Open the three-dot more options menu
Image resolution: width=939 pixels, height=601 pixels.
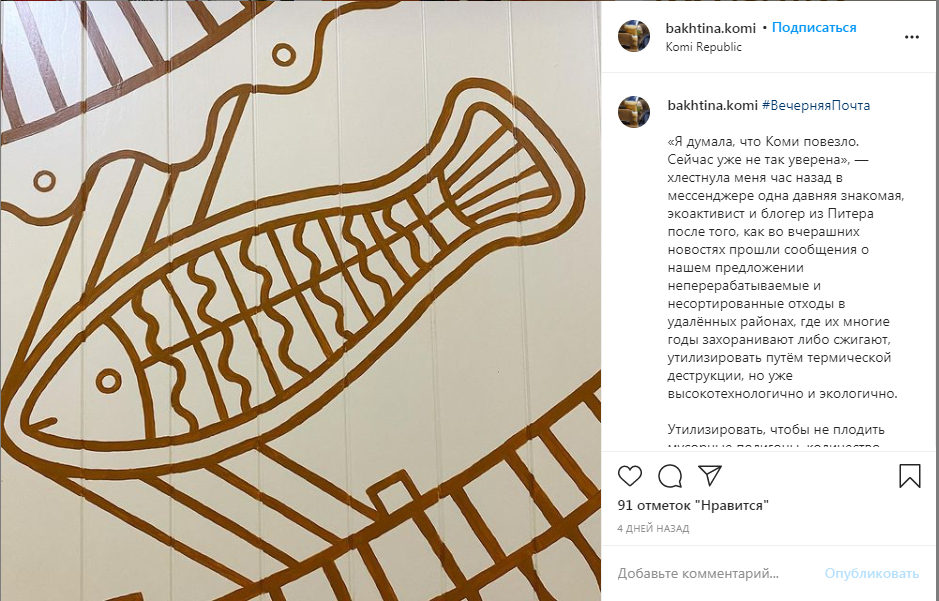tap(911, 37)
